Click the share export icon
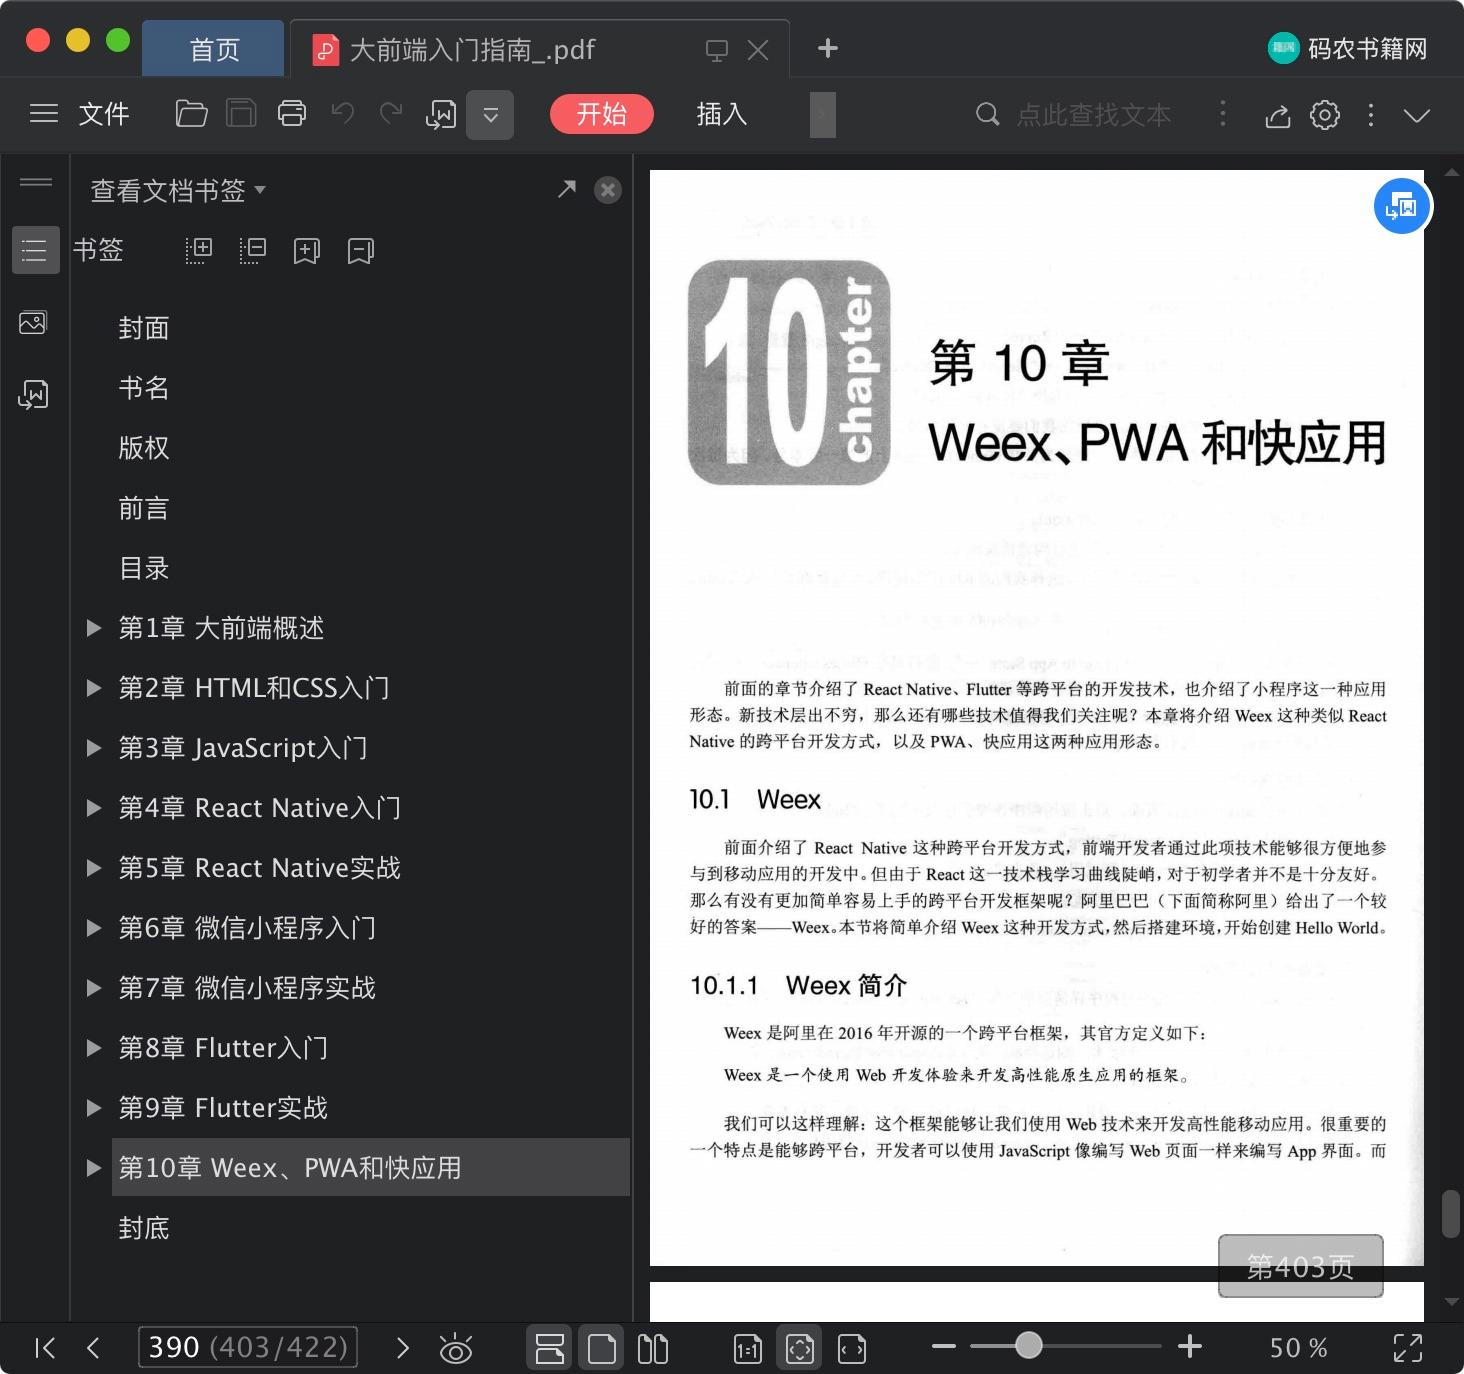1464x1374 pixels. click(x=1278, y=115)
